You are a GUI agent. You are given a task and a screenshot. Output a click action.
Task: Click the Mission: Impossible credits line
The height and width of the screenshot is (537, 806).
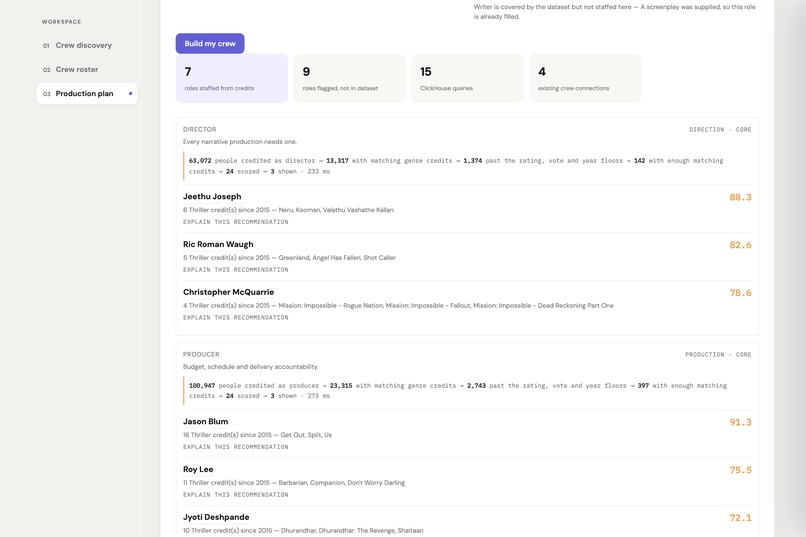(398, 306)
